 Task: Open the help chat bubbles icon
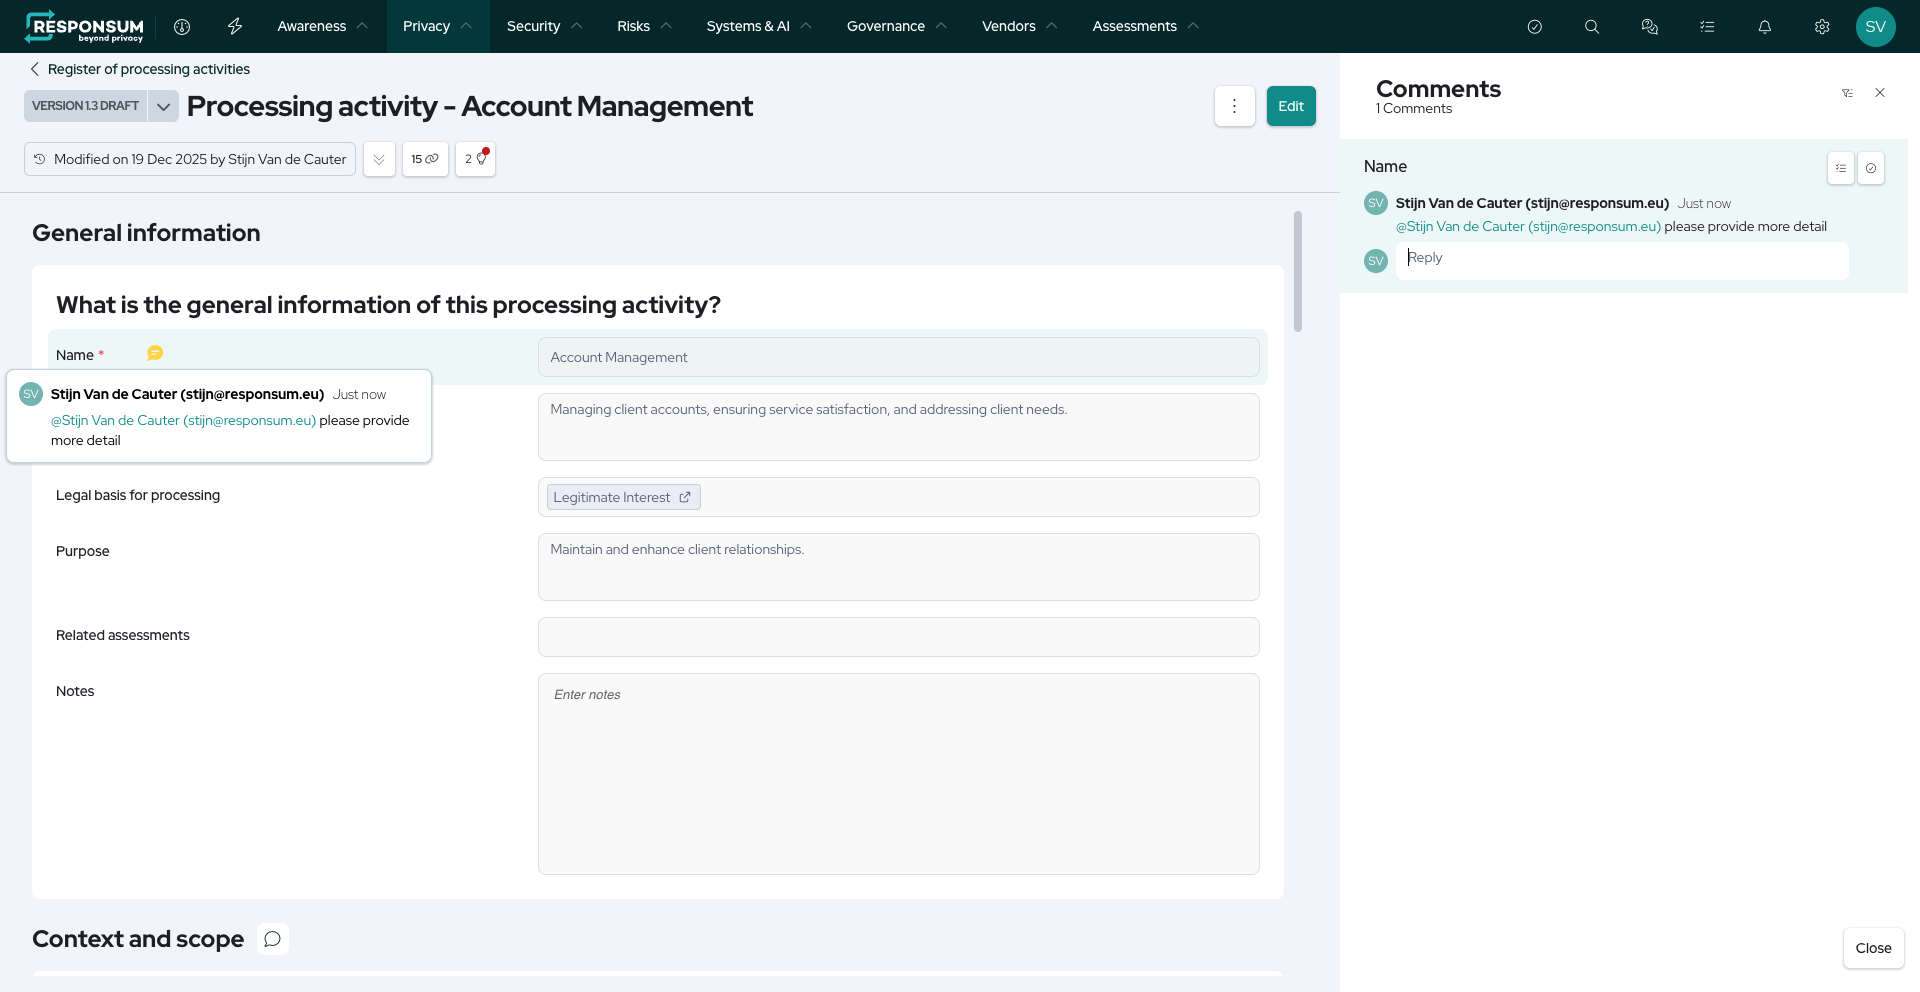[1650, 27]
